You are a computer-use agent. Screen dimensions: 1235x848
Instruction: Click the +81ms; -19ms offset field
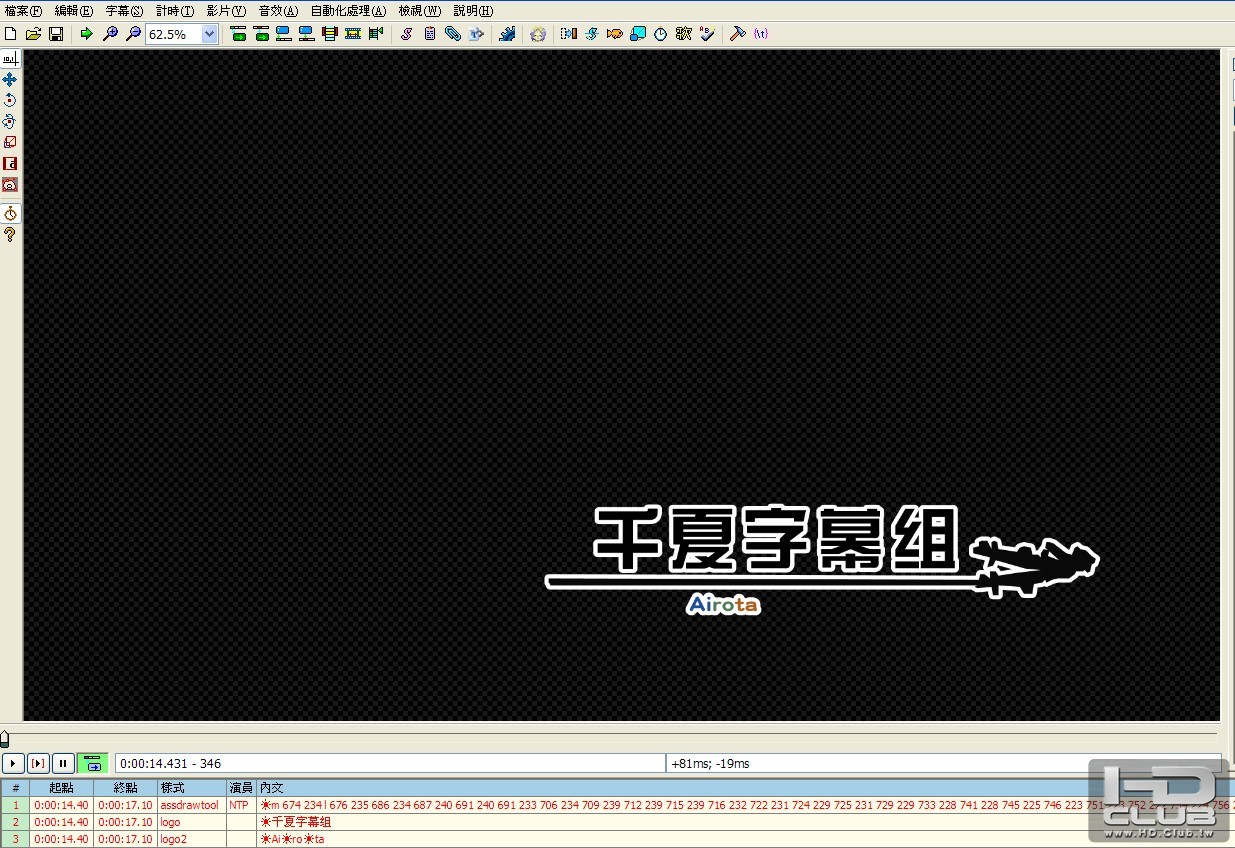coord(943,763)
